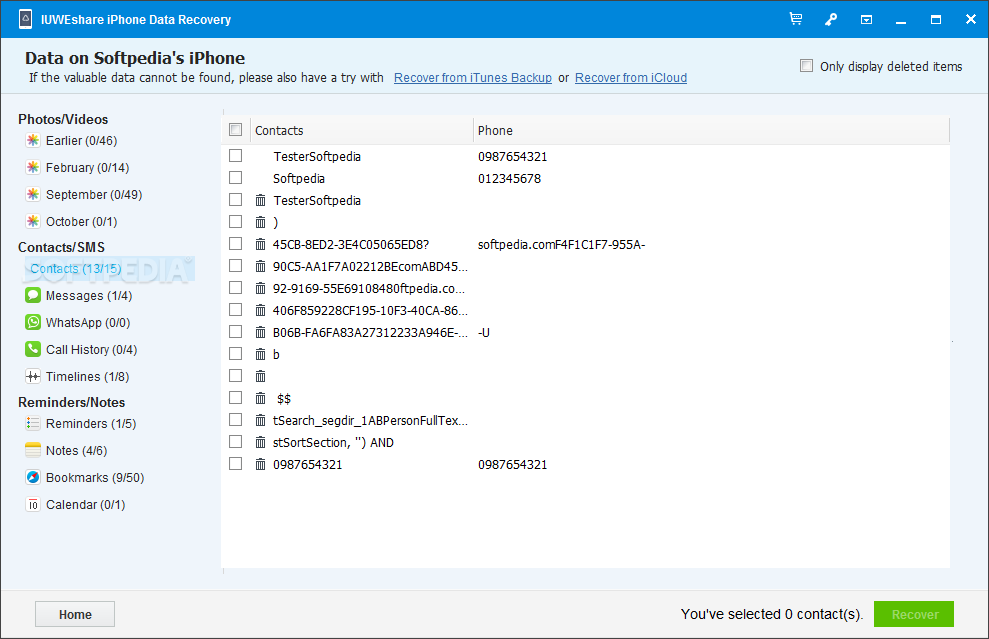Check the 406F859228CF195 contact
Viewport: 989px width, 639px height.
[x=235, y=310]
